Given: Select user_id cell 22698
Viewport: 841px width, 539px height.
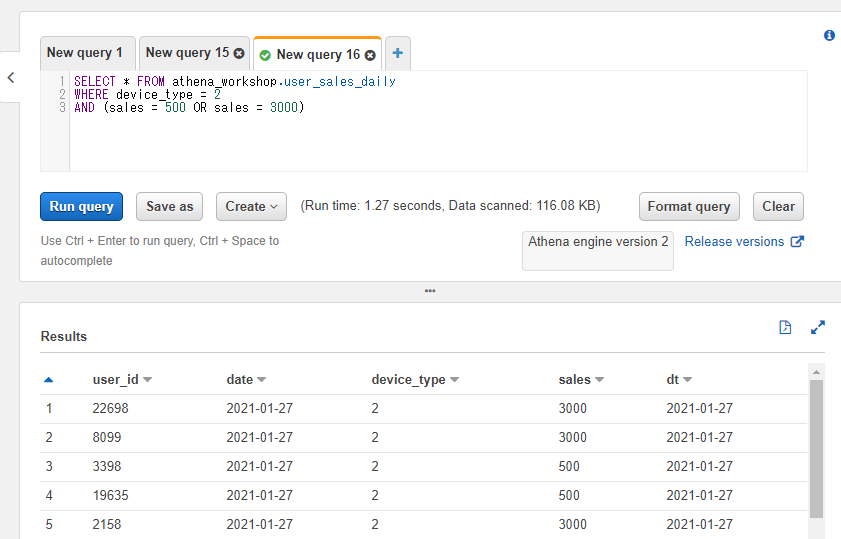Looking at the screenshot, I should point(110,408).
